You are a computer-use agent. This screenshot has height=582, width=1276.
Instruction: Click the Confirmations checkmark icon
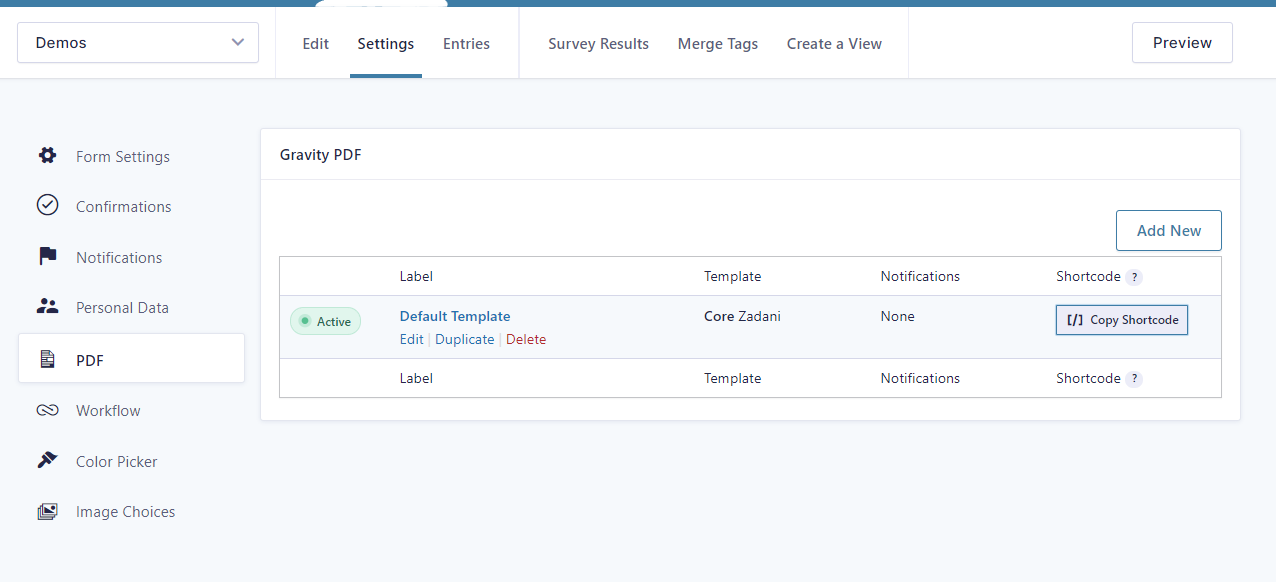pos(47,206)
